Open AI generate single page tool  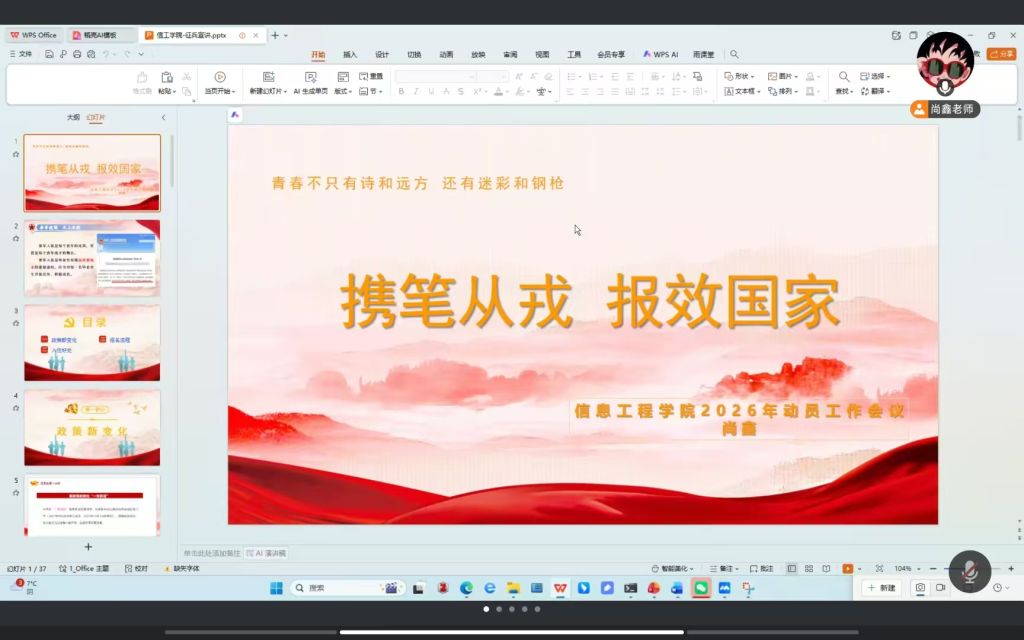click(310, 78)
